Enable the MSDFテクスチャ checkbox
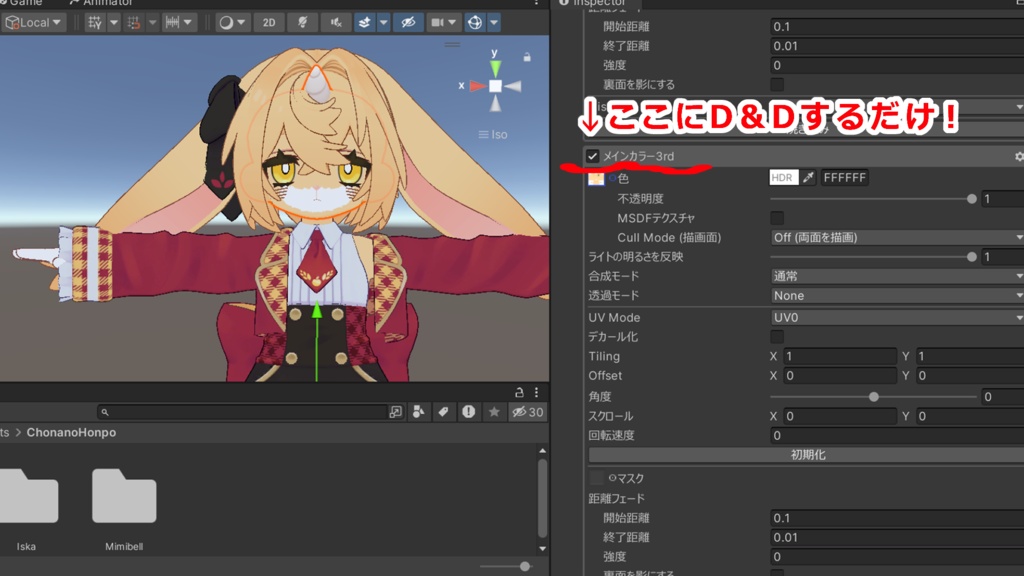 777,218
